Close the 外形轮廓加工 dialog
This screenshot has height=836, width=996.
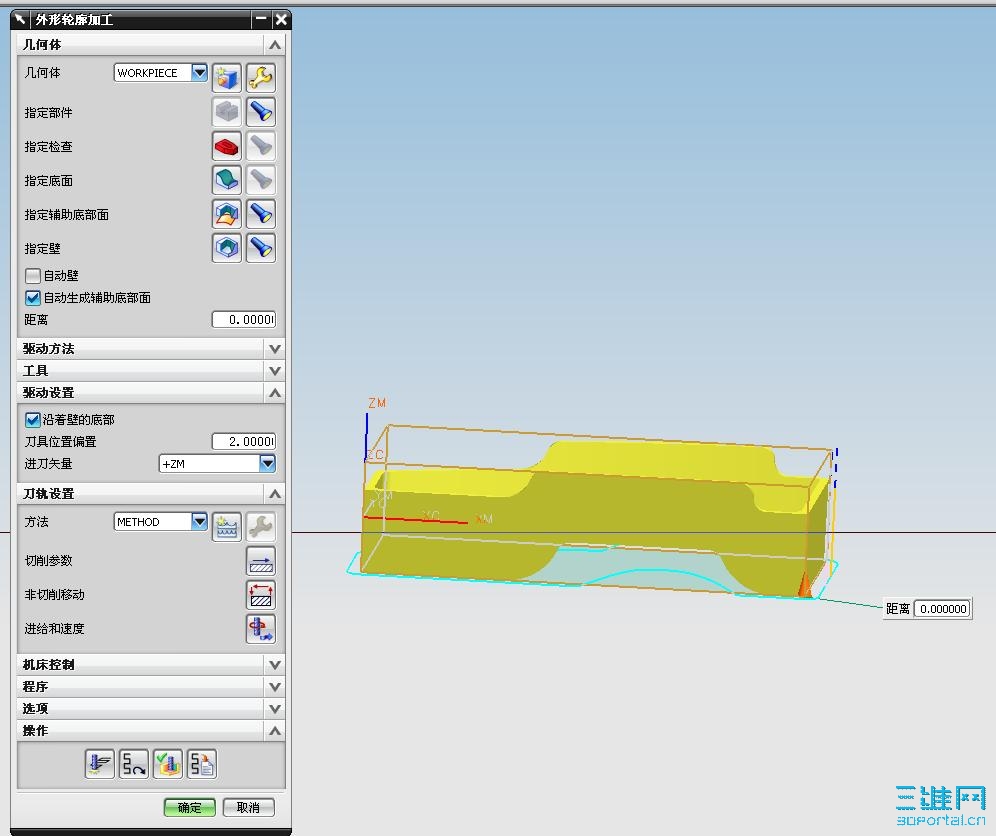281,20
